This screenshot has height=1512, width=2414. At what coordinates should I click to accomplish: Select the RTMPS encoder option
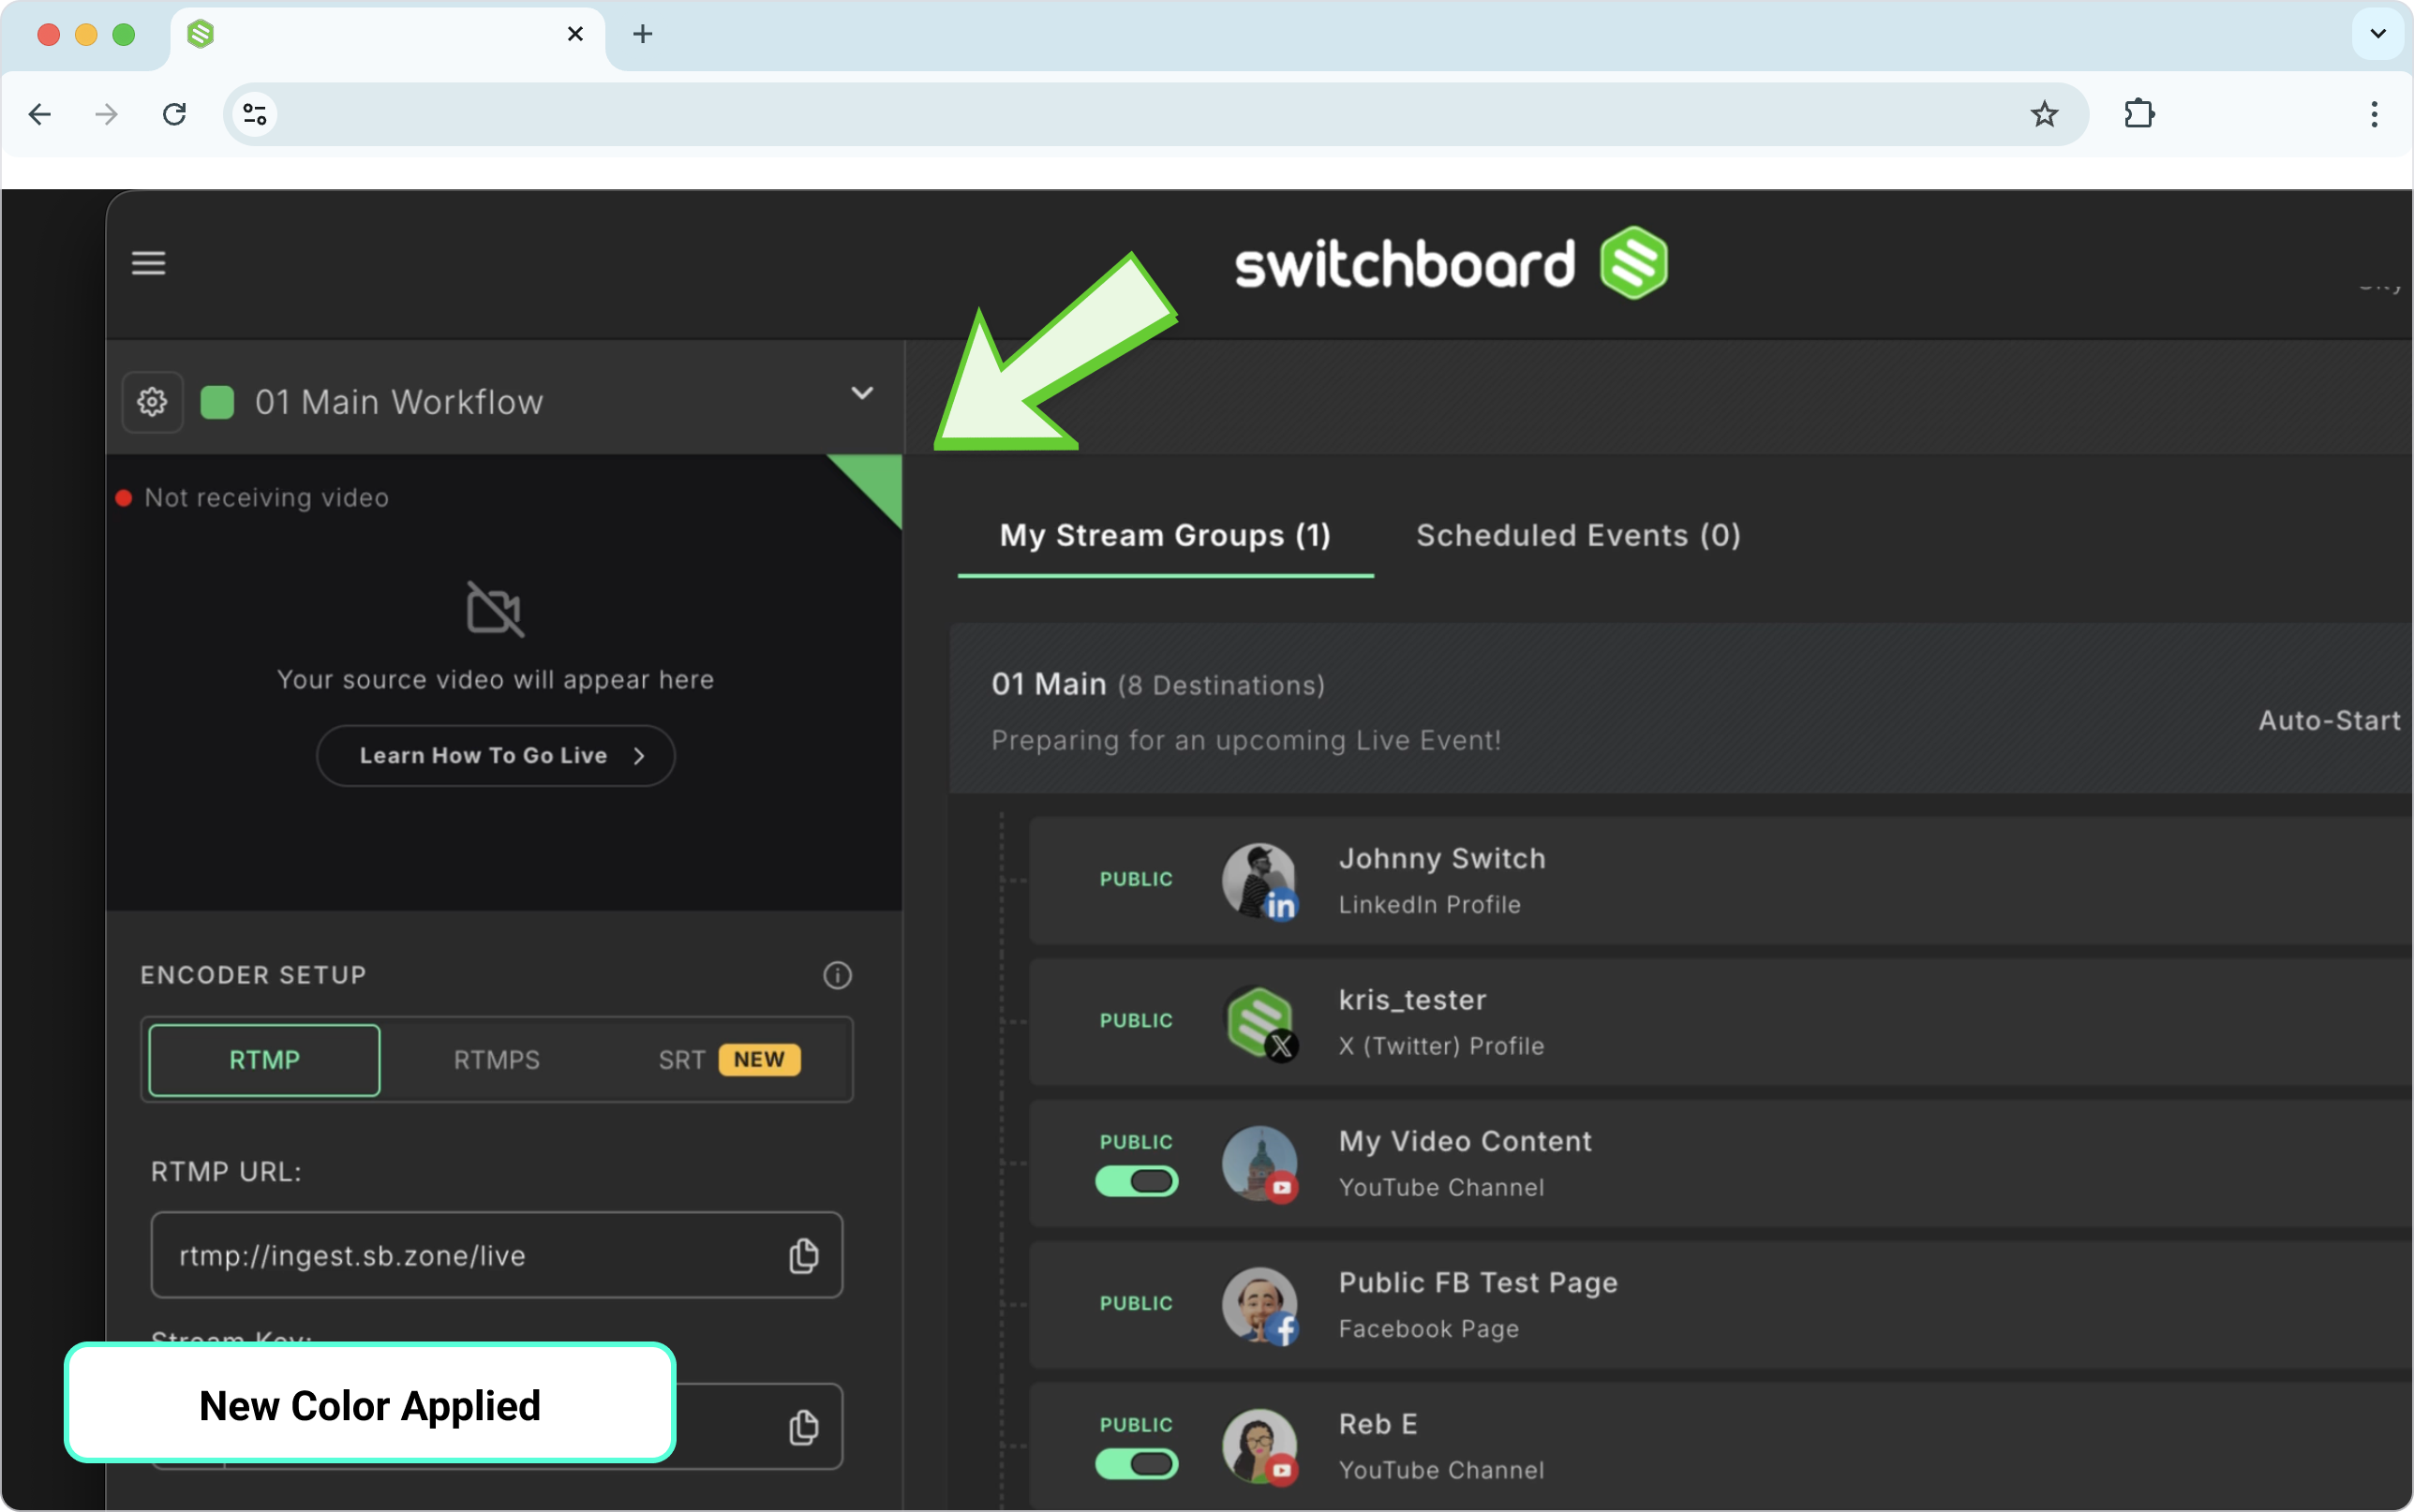(497, 1060)
